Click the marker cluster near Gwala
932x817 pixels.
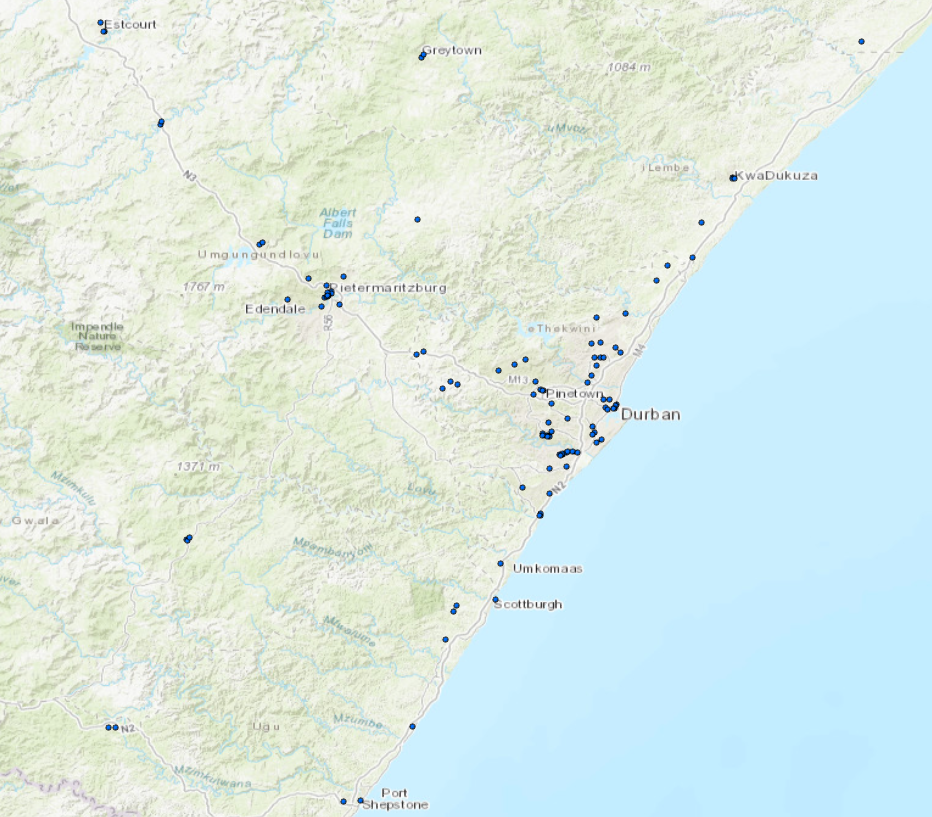click(188, 539)
